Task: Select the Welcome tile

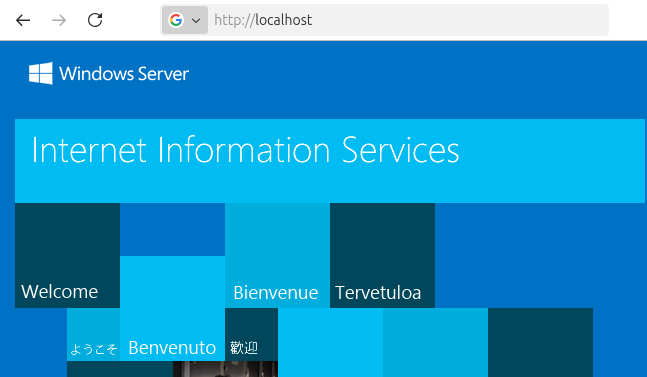Action: click(x=68, y=255)
